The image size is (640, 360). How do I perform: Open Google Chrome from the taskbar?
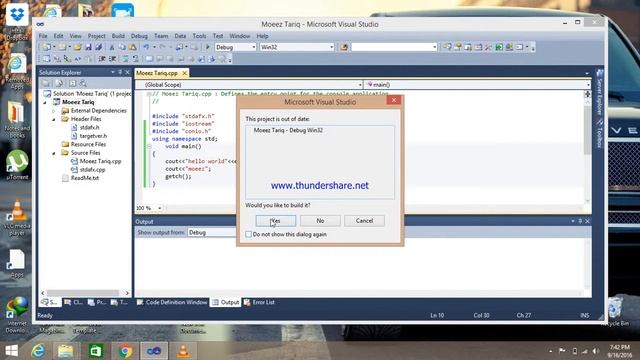[125, 351]
